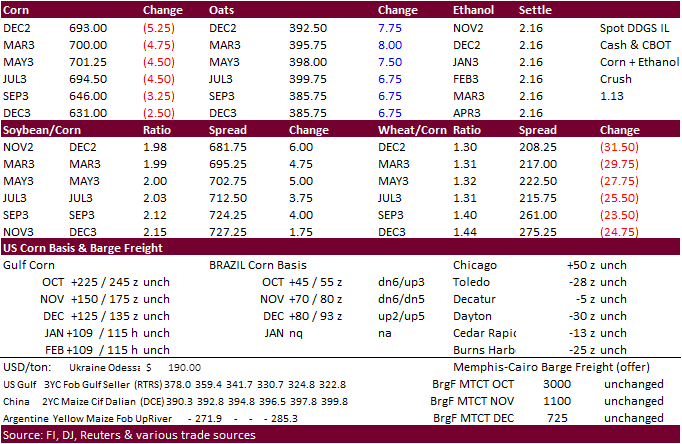Select Soybean/Corn ratio 2.00

tap(155, 181)
